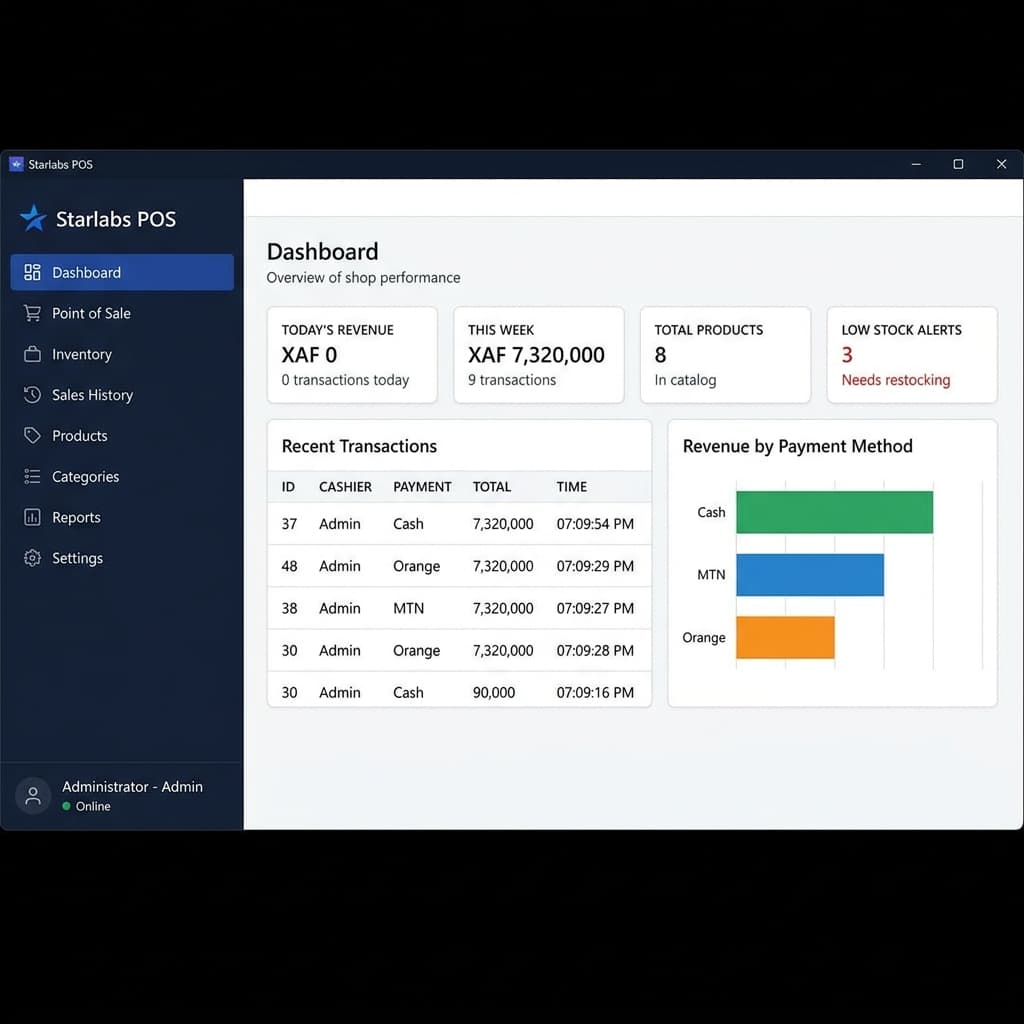The image size is (1024, 1024).
Task: Click the blue MTN revenue bar
Action: click(x=810, y=575)
